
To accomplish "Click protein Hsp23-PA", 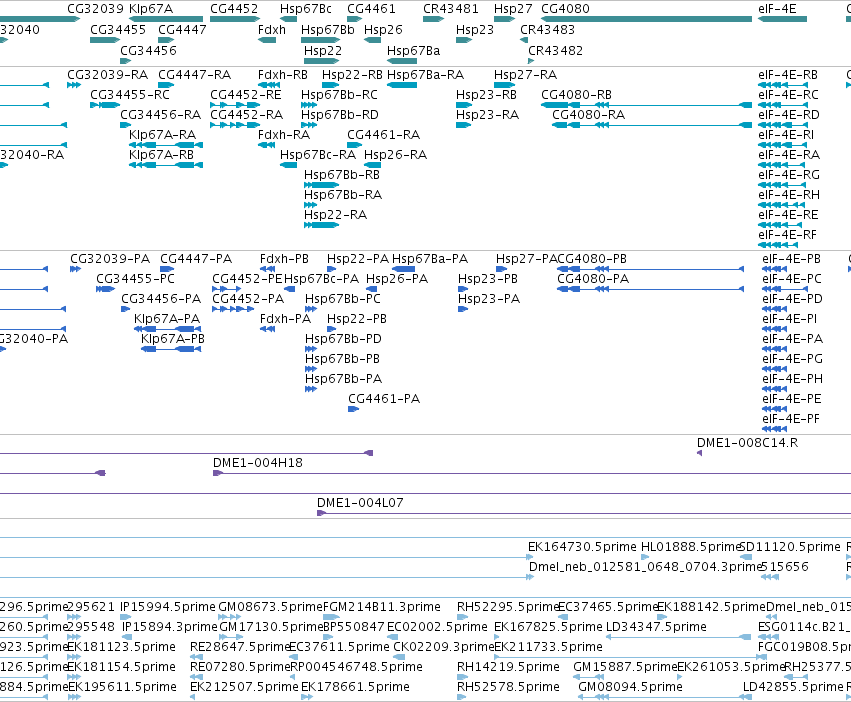I will (488, 299).
